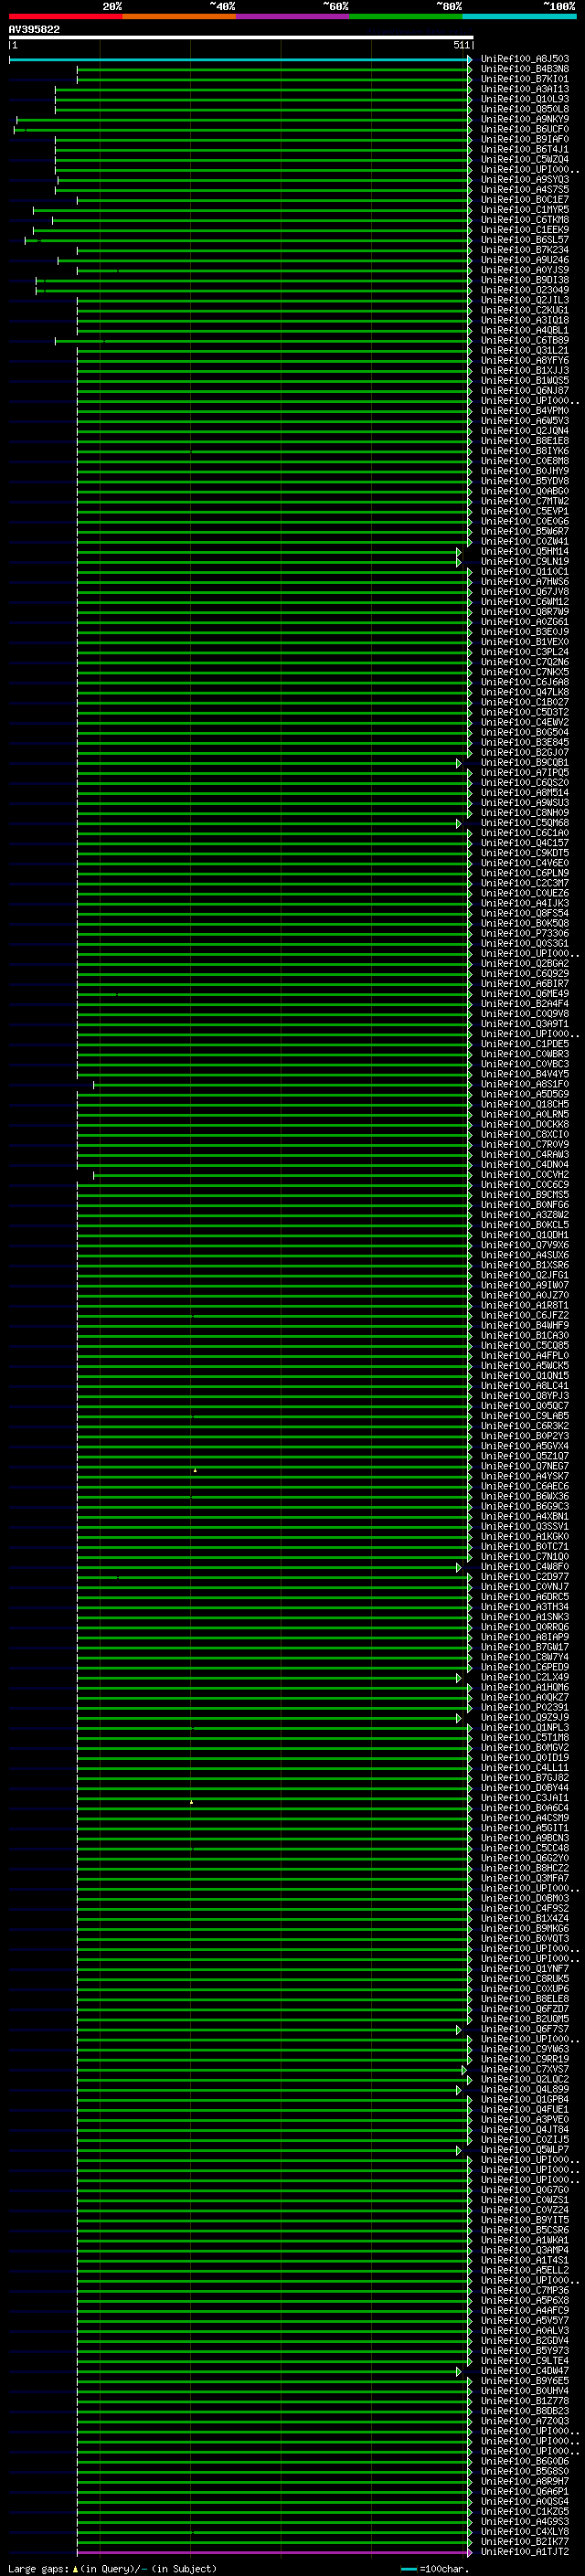The image size is (585, 2576).
Task: Select hit label UniRef100_C3JAI1
Action: pos(525,1798)
